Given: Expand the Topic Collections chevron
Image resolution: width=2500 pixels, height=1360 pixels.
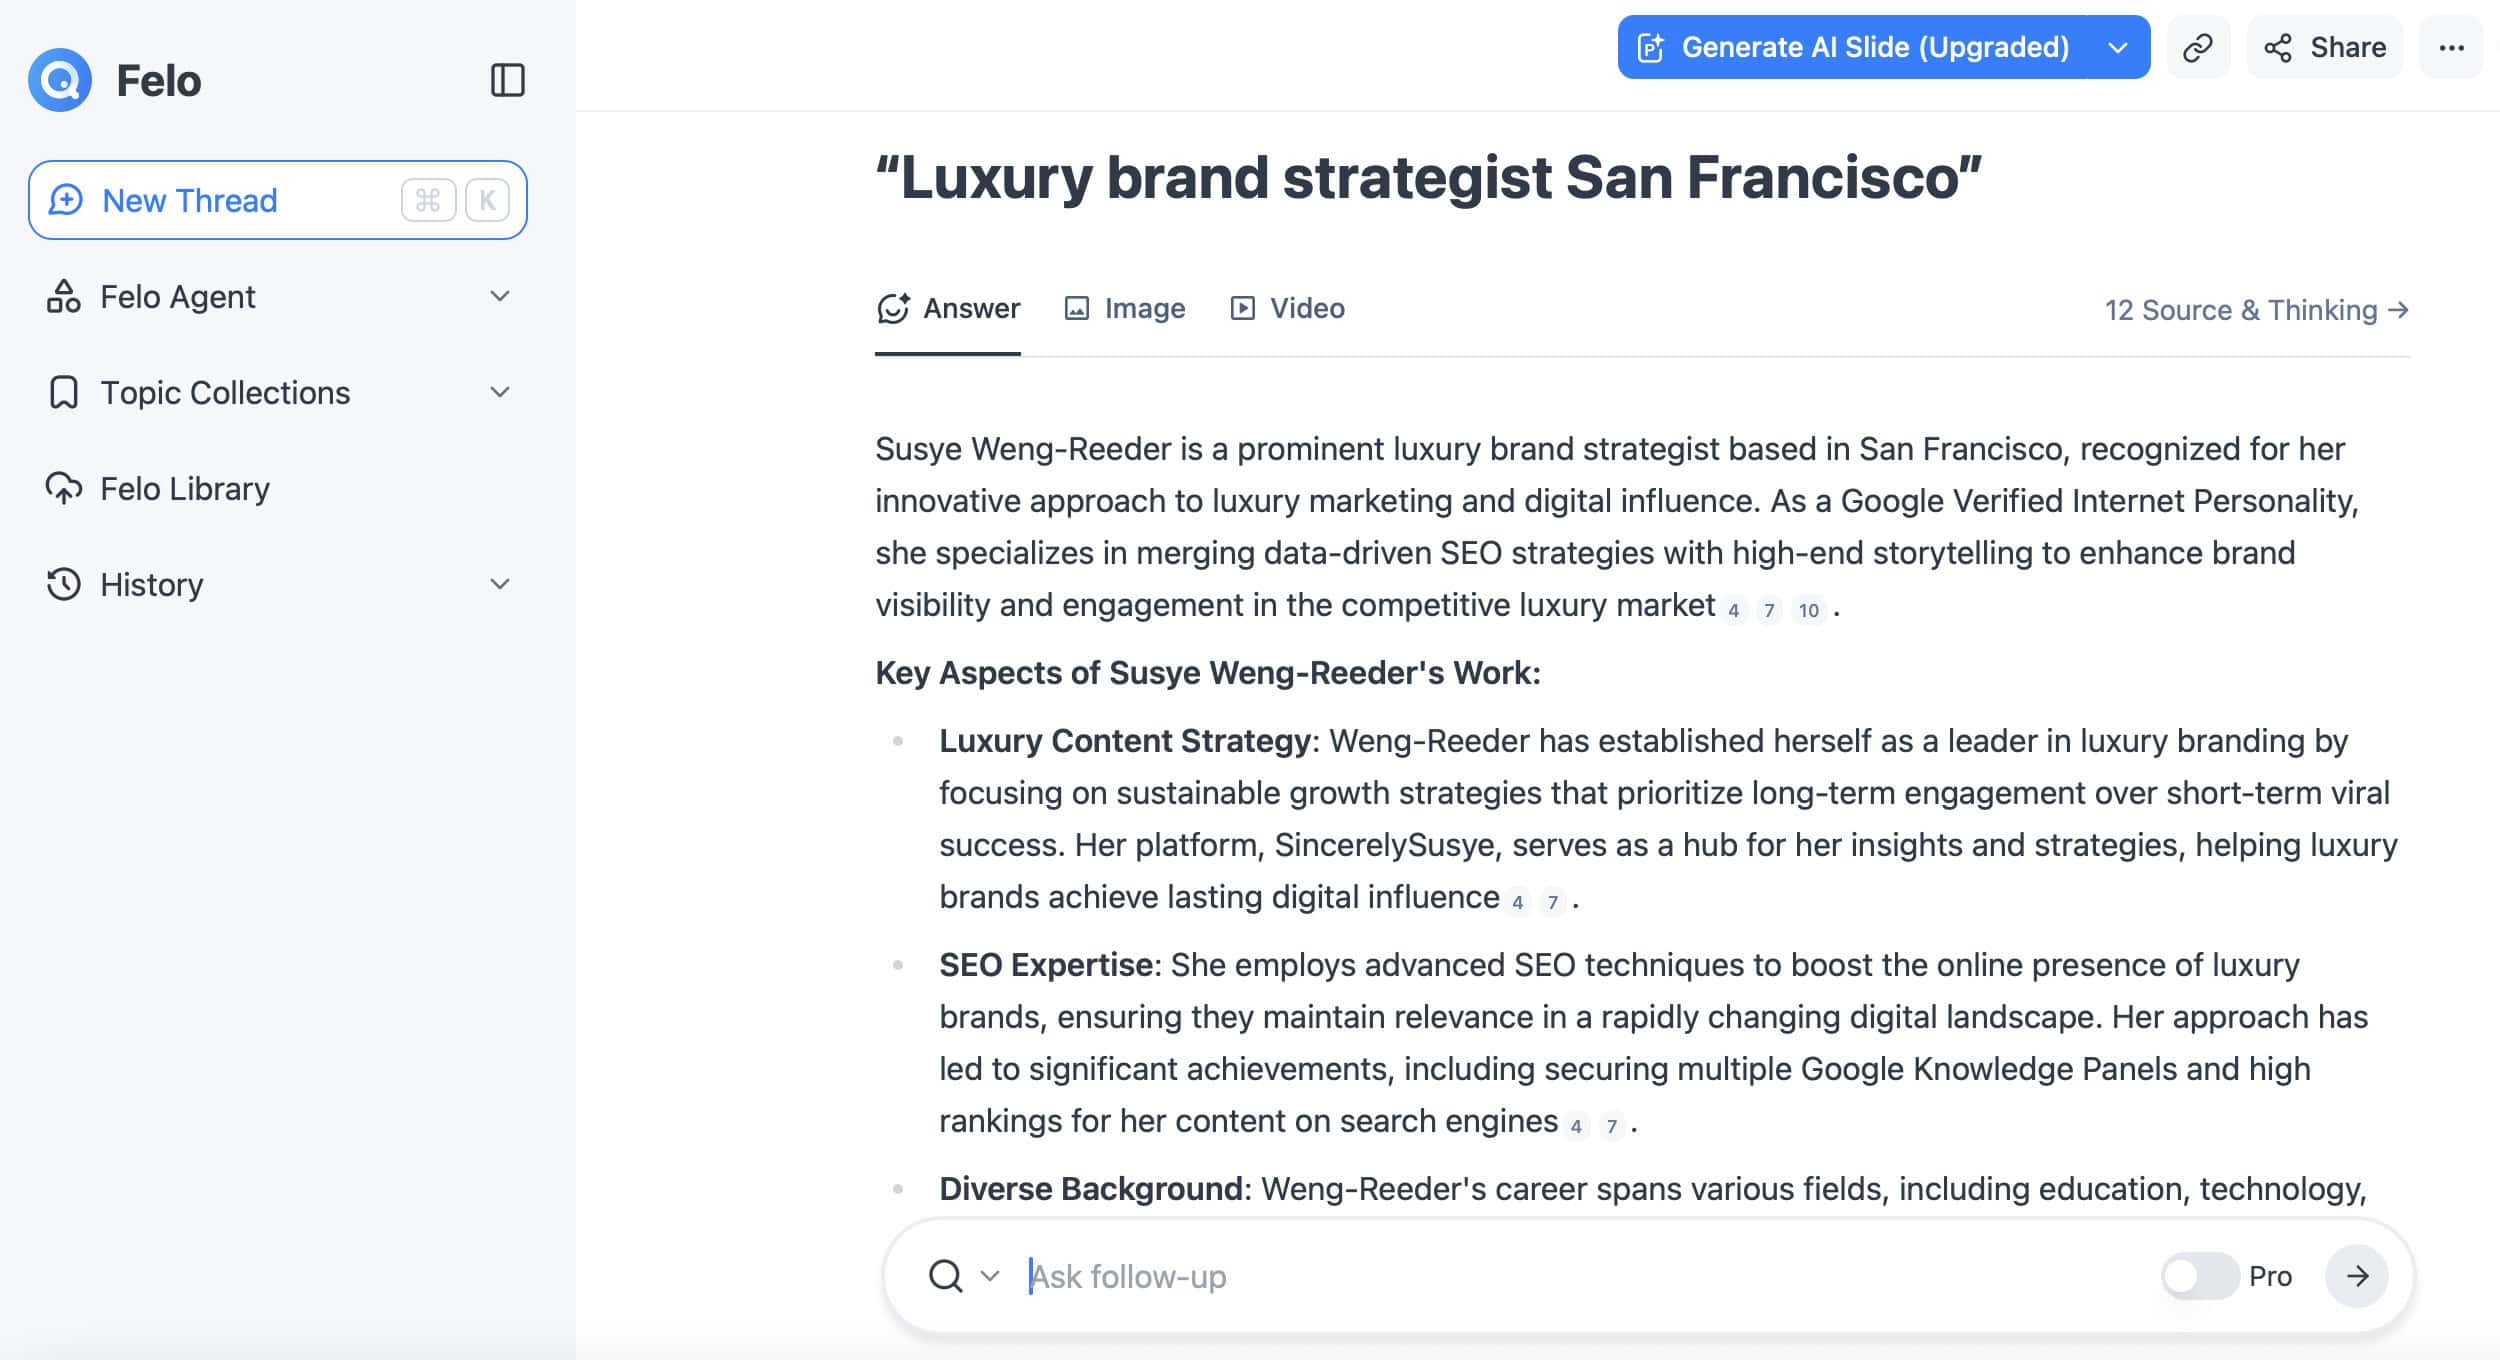Looking at the screenshot, I should 500,392.
